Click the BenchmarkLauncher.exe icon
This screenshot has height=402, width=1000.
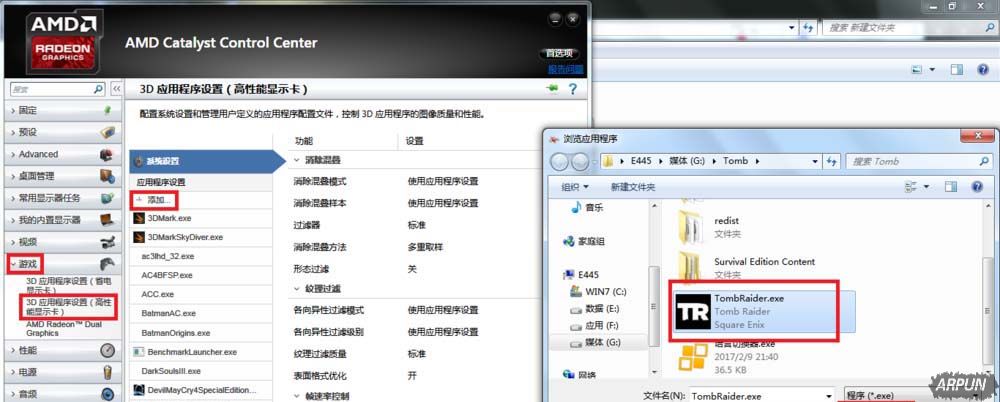click(138, 352)
